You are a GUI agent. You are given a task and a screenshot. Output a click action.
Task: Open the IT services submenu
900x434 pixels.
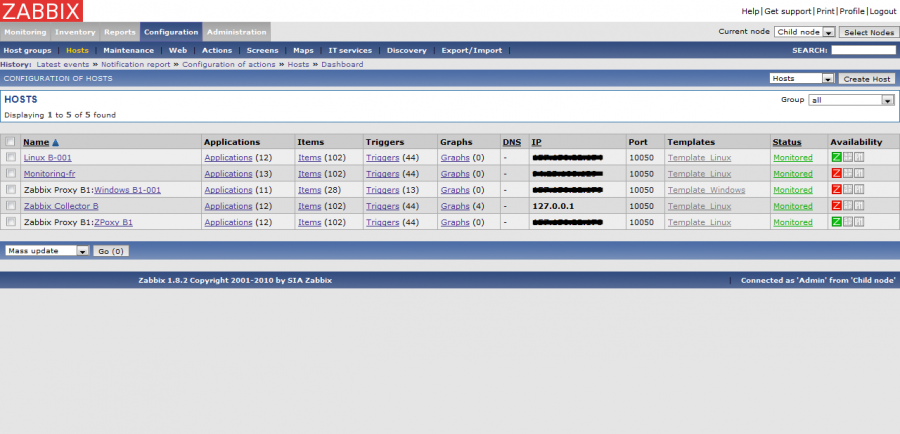click(x=350, y=51)
